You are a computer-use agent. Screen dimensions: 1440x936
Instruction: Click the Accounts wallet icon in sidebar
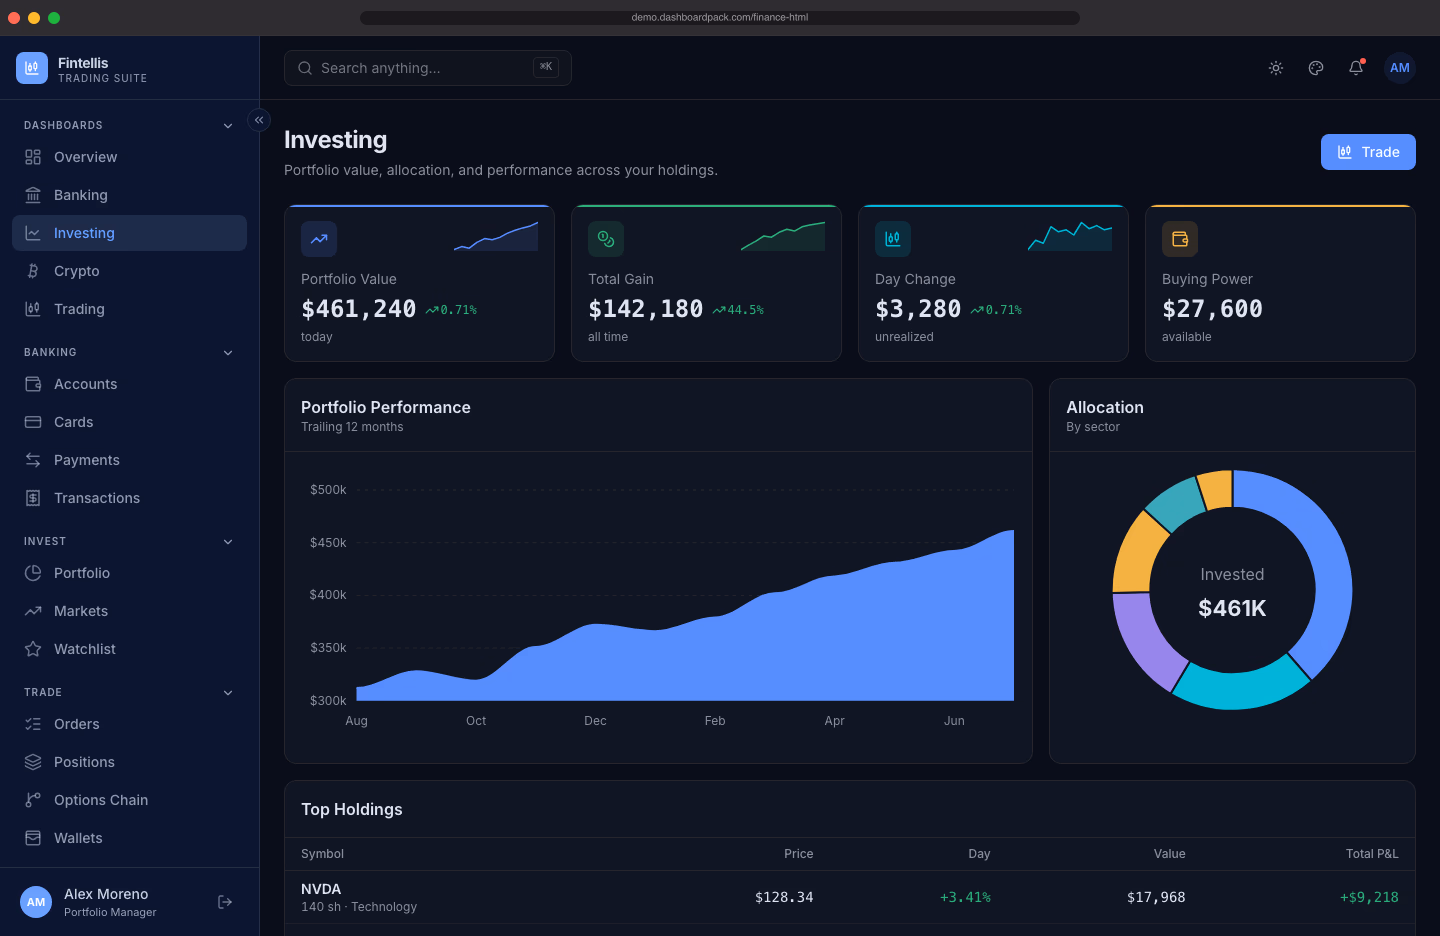click(x=33, y=384)
